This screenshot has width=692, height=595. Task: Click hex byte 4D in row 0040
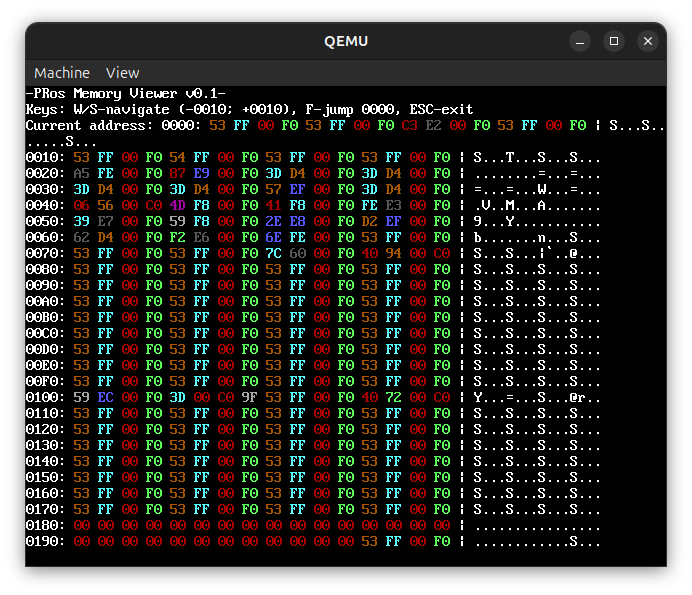177,206
